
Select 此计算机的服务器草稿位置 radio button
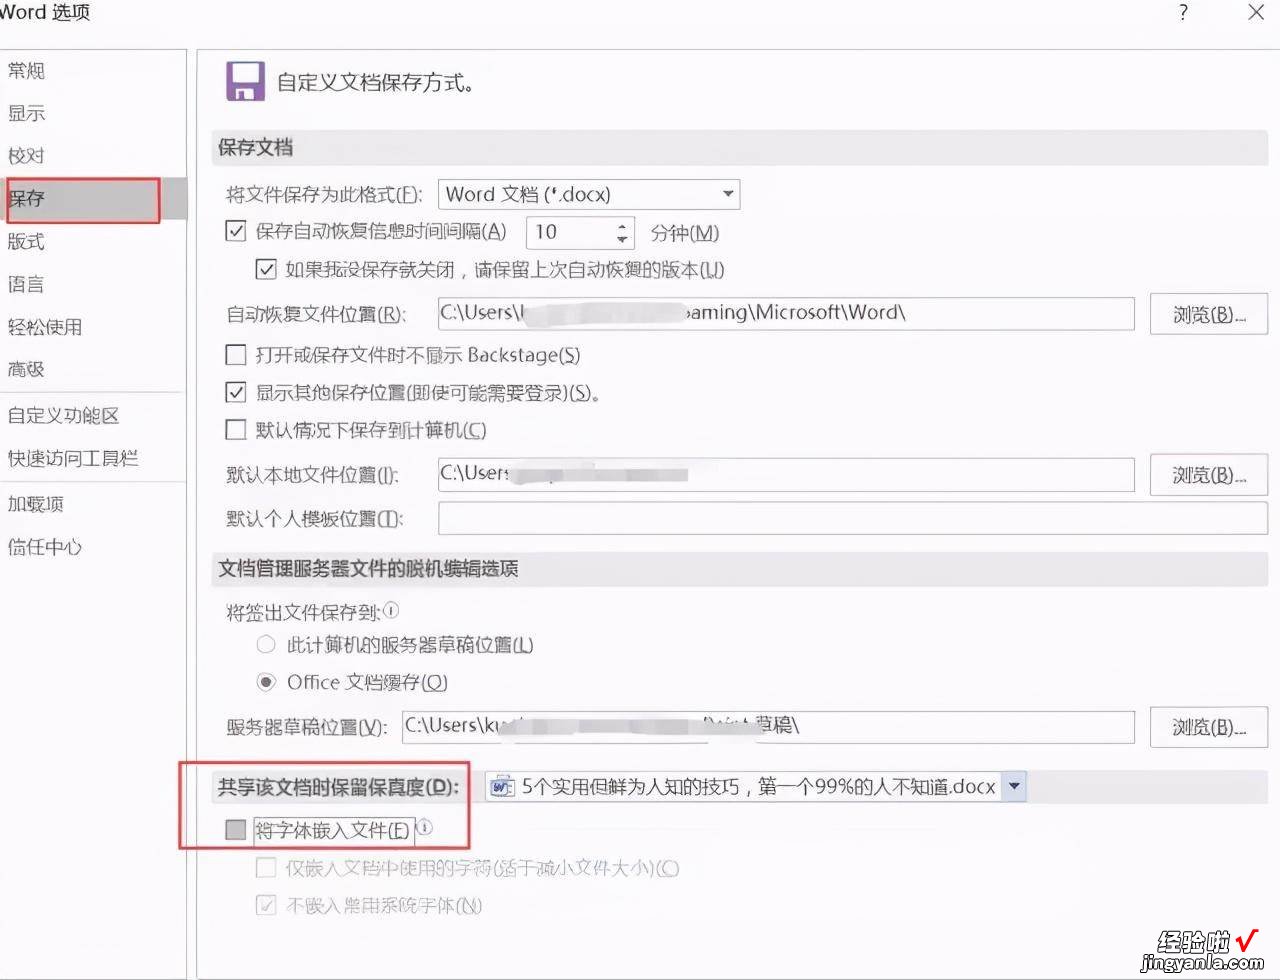point(266,645)
